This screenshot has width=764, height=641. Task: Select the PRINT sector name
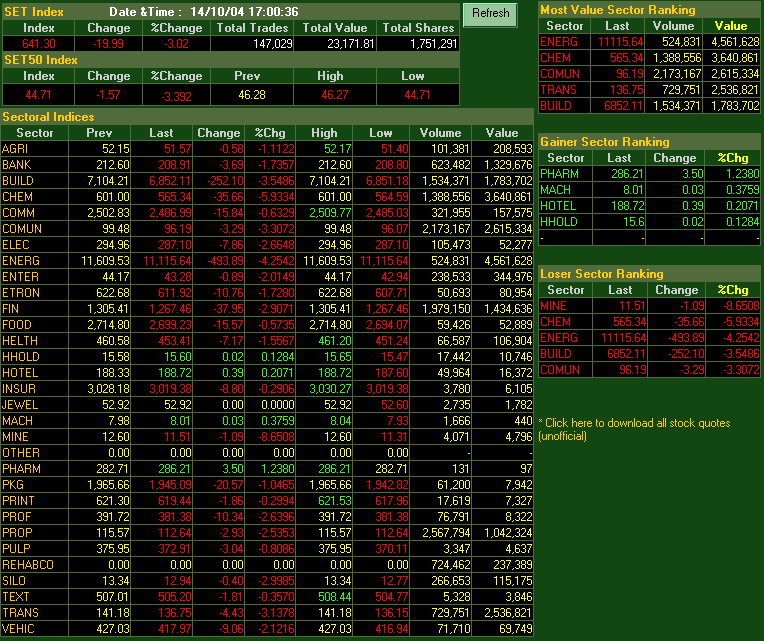pos(19,501)
